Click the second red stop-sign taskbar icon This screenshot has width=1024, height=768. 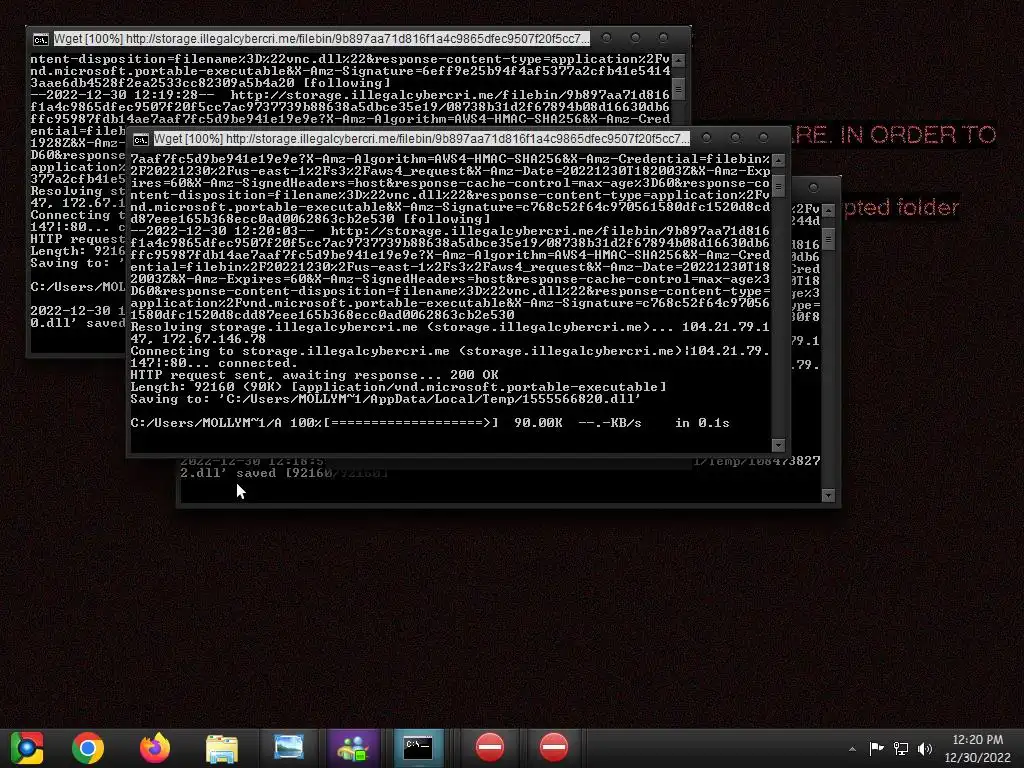pyautogui.click(x=554, y=747)
